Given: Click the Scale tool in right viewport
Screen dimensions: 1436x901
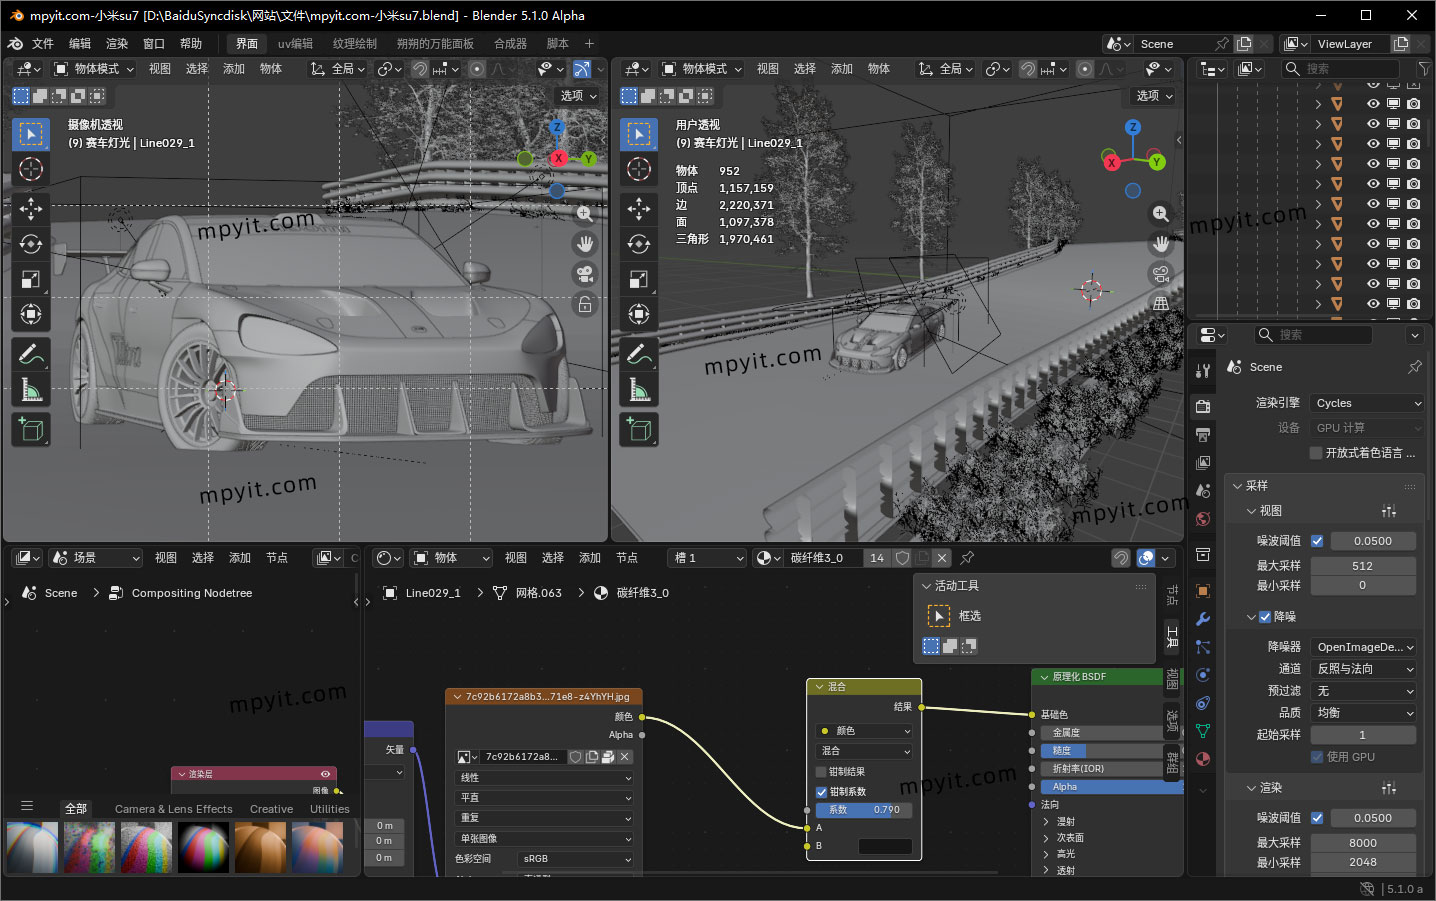Looking at the screenshot, I should pos(639,279).
